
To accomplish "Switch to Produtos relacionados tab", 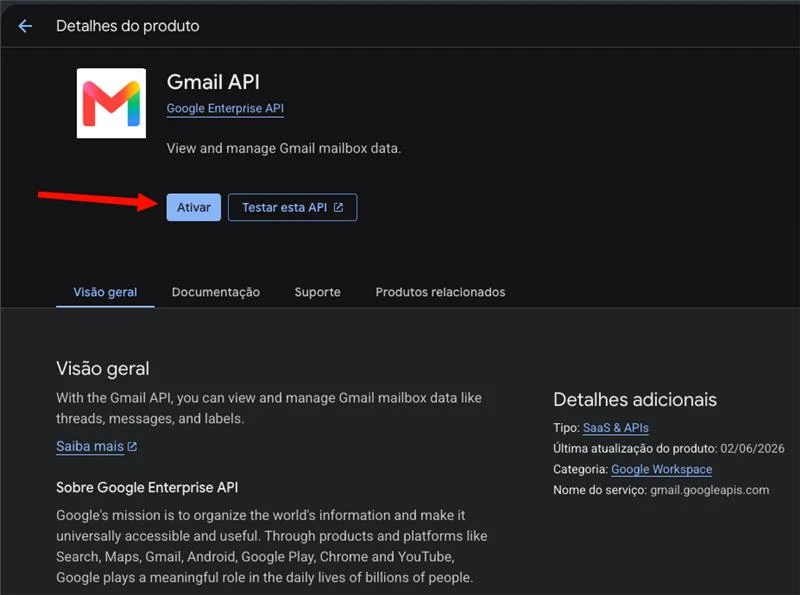I will coord(440,292).
